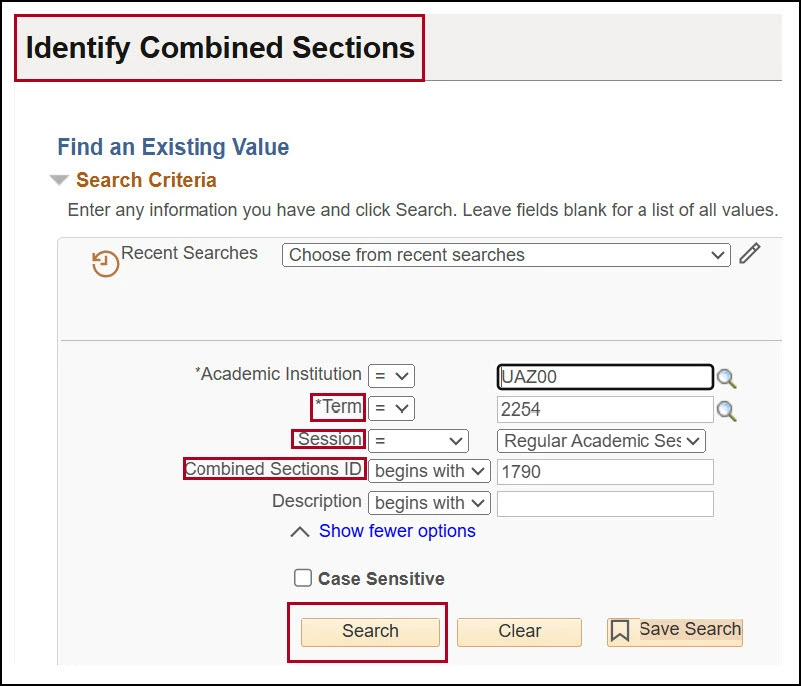Click the Save Search button

click(x=675, y=631)
